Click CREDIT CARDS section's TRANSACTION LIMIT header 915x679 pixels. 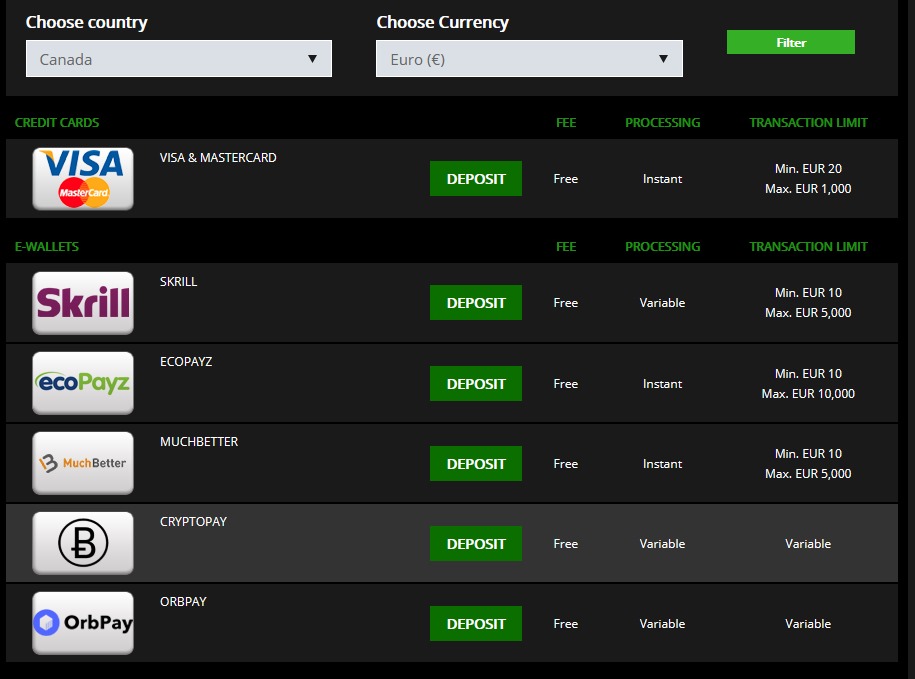coord(808,122)
